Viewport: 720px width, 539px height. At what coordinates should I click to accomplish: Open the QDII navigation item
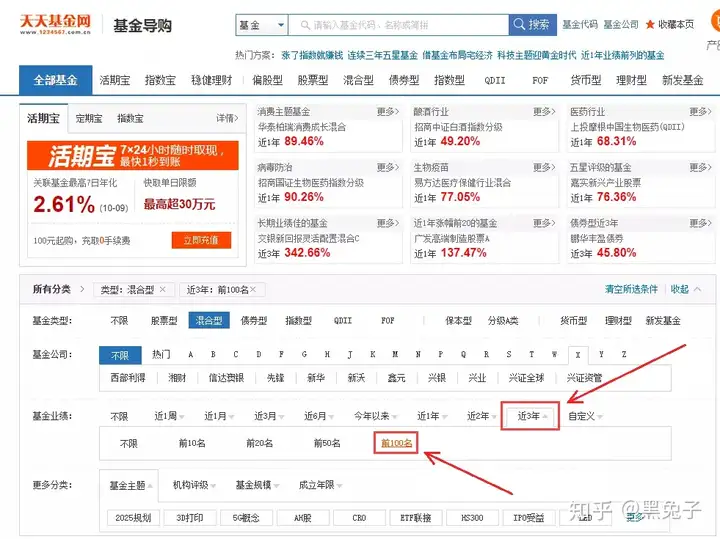coord(495,80)
